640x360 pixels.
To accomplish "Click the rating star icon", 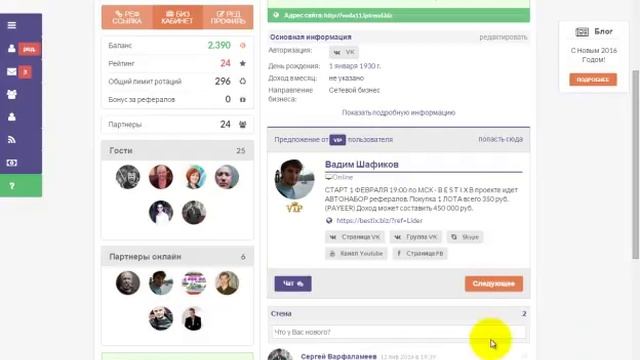I will click(243, 63).
